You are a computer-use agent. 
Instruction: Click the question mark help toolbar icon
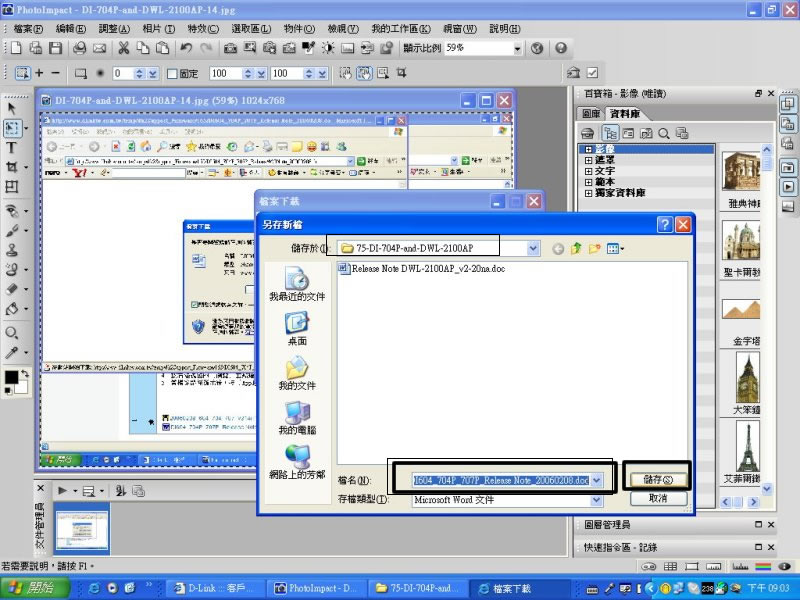coord(561,48)
